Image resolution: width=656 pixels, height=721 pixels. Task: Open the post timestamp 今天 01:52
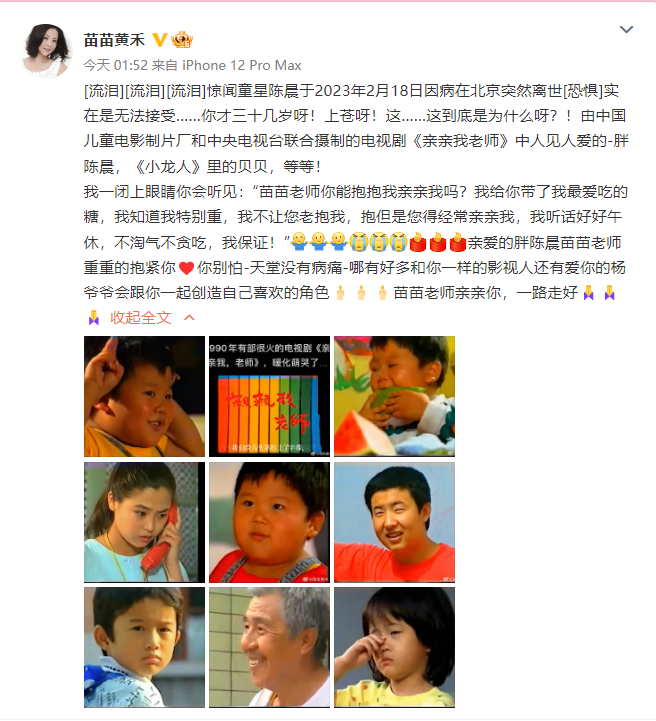(116, 65)
